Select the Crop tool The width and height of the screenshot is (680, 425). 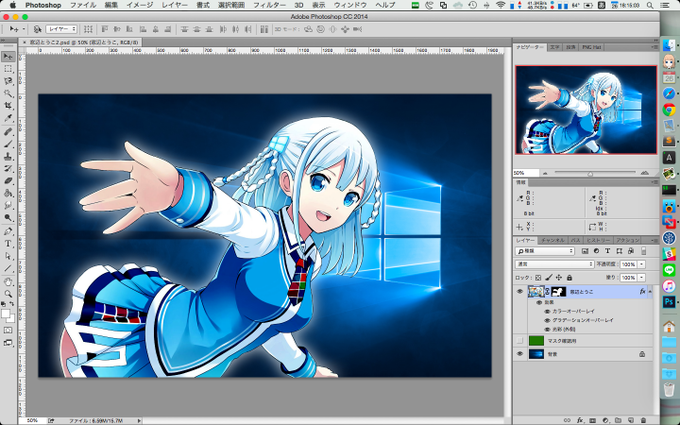pos(8,105)
